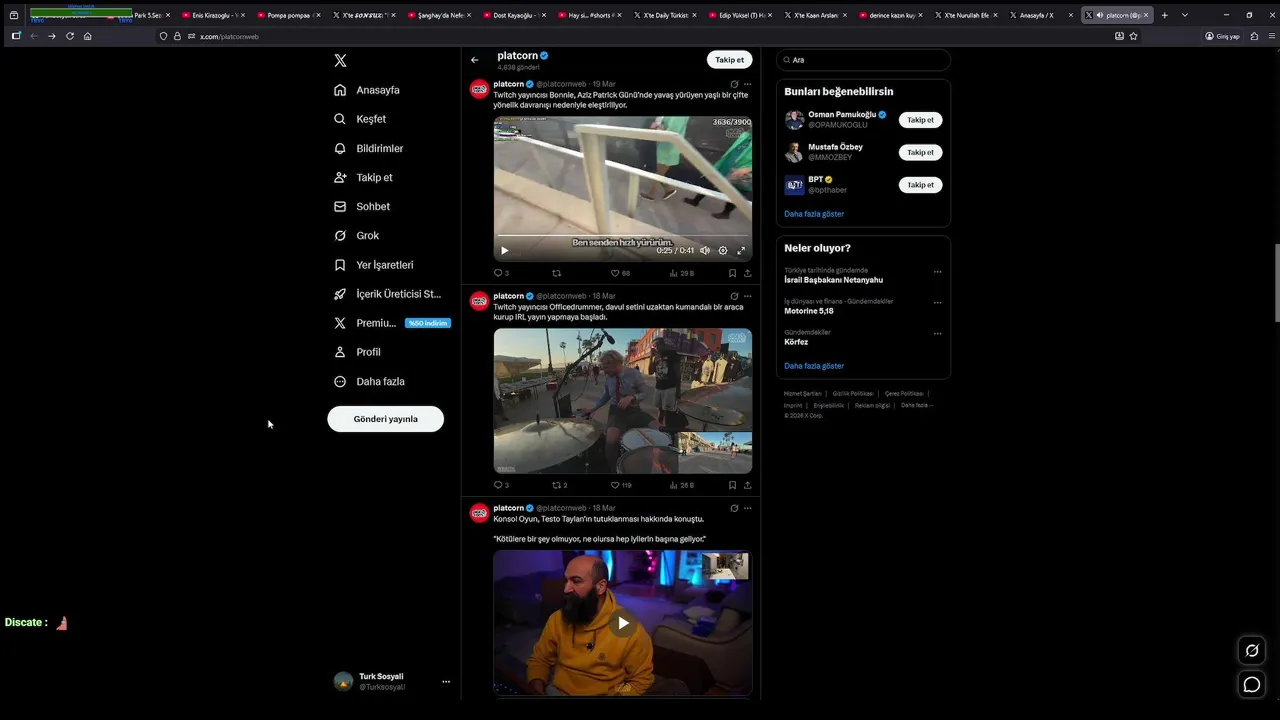Screen dimensions: 1280x720
Task: Play the Bonnie video
Action: coord(504,251)
